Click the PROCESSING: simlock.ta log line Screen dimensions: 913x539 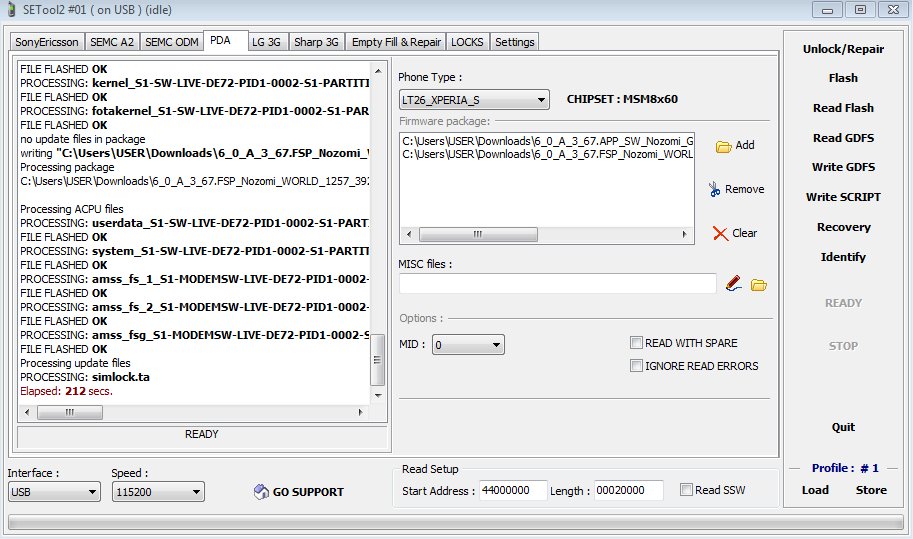85,377
